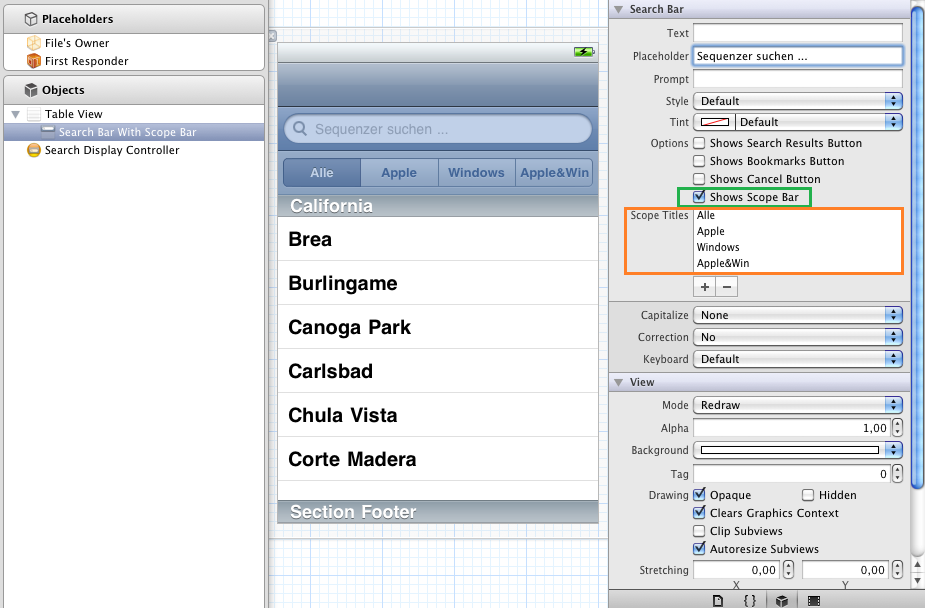This screenshot has height=608, width=925.
Task: Enable Shows Search Results Button checkbox
Action: [700, 143]
